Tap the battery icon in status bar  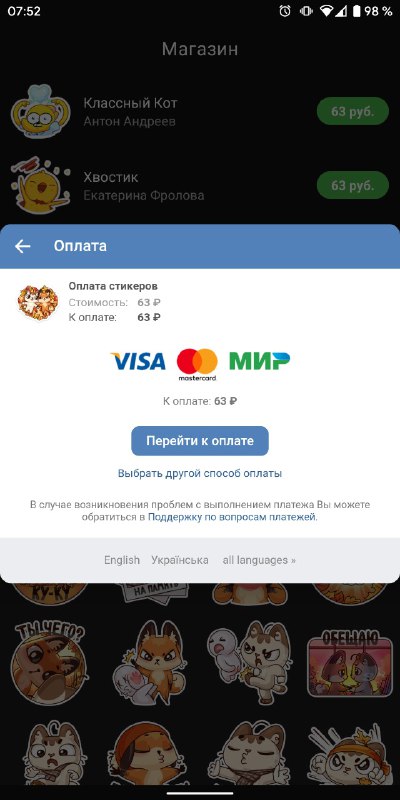(x=357, y=11)
